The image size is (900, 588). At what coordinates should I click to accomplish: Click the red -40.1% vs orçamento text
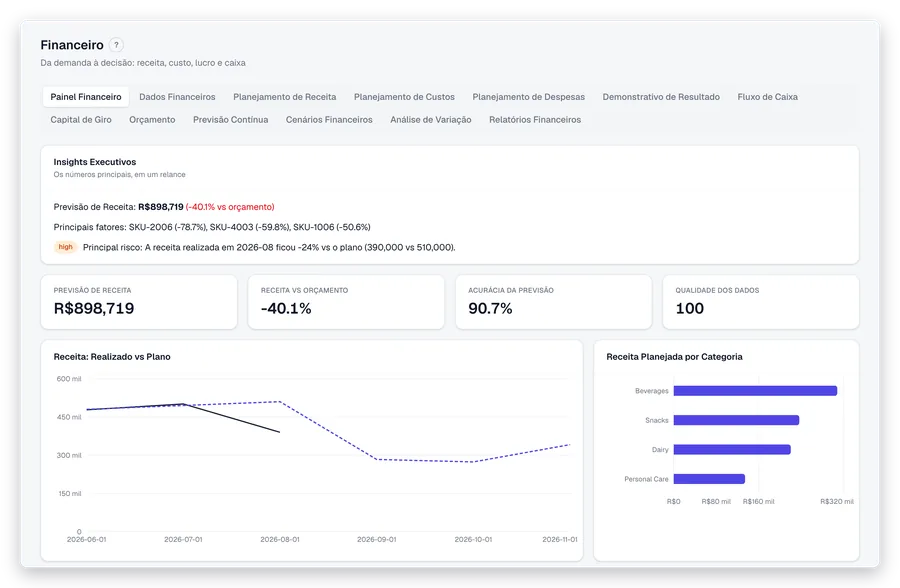230,207
